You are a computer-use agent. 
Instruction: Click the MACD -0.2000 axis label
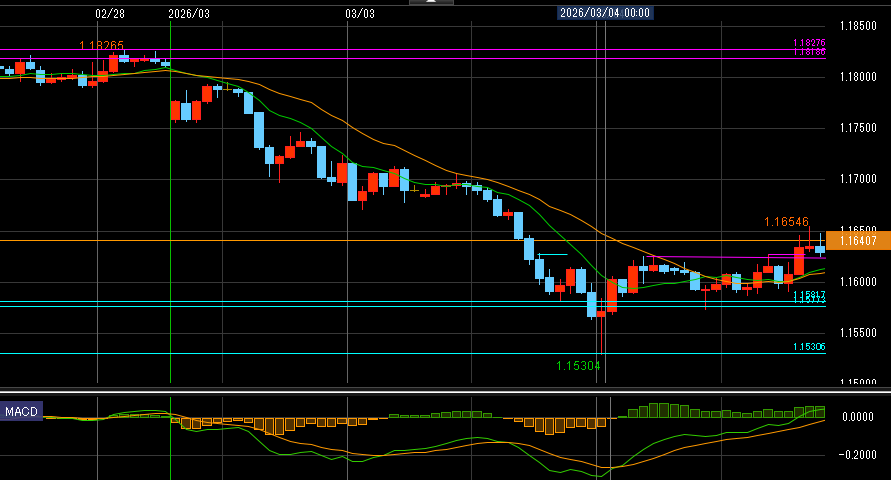point(860,456)
